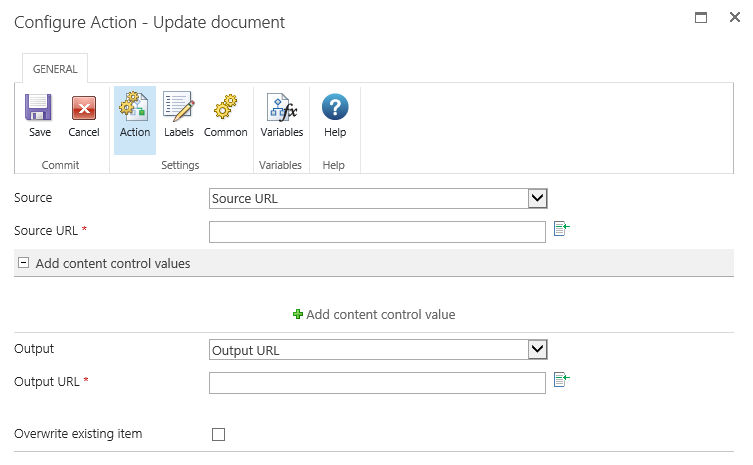
Task: Open the Variables icon
Action: (281, 108)
